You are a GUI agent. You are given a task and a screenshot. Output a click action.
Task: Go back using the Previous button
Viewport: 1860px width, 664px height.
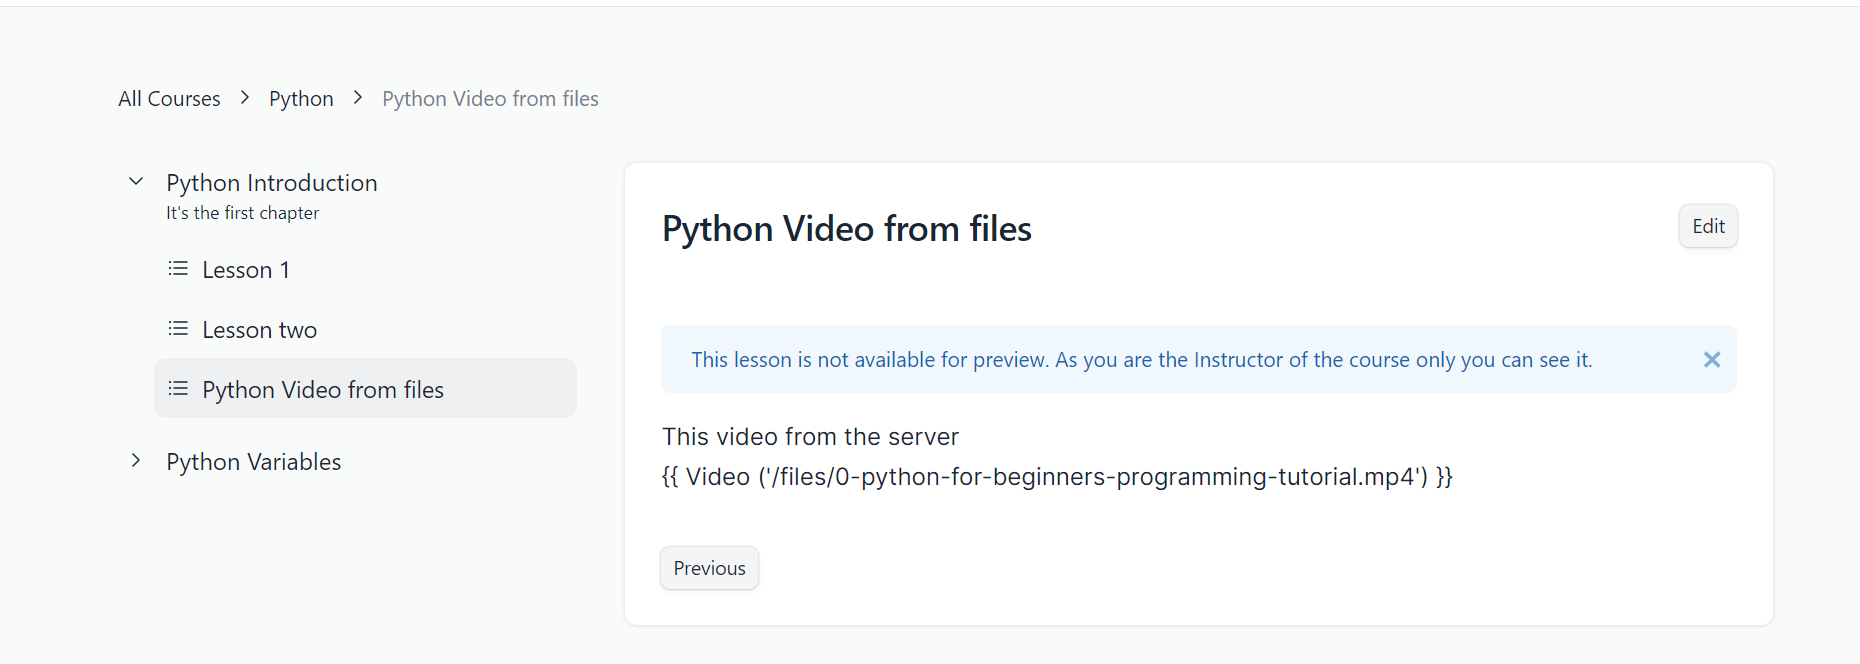point(708,567)
